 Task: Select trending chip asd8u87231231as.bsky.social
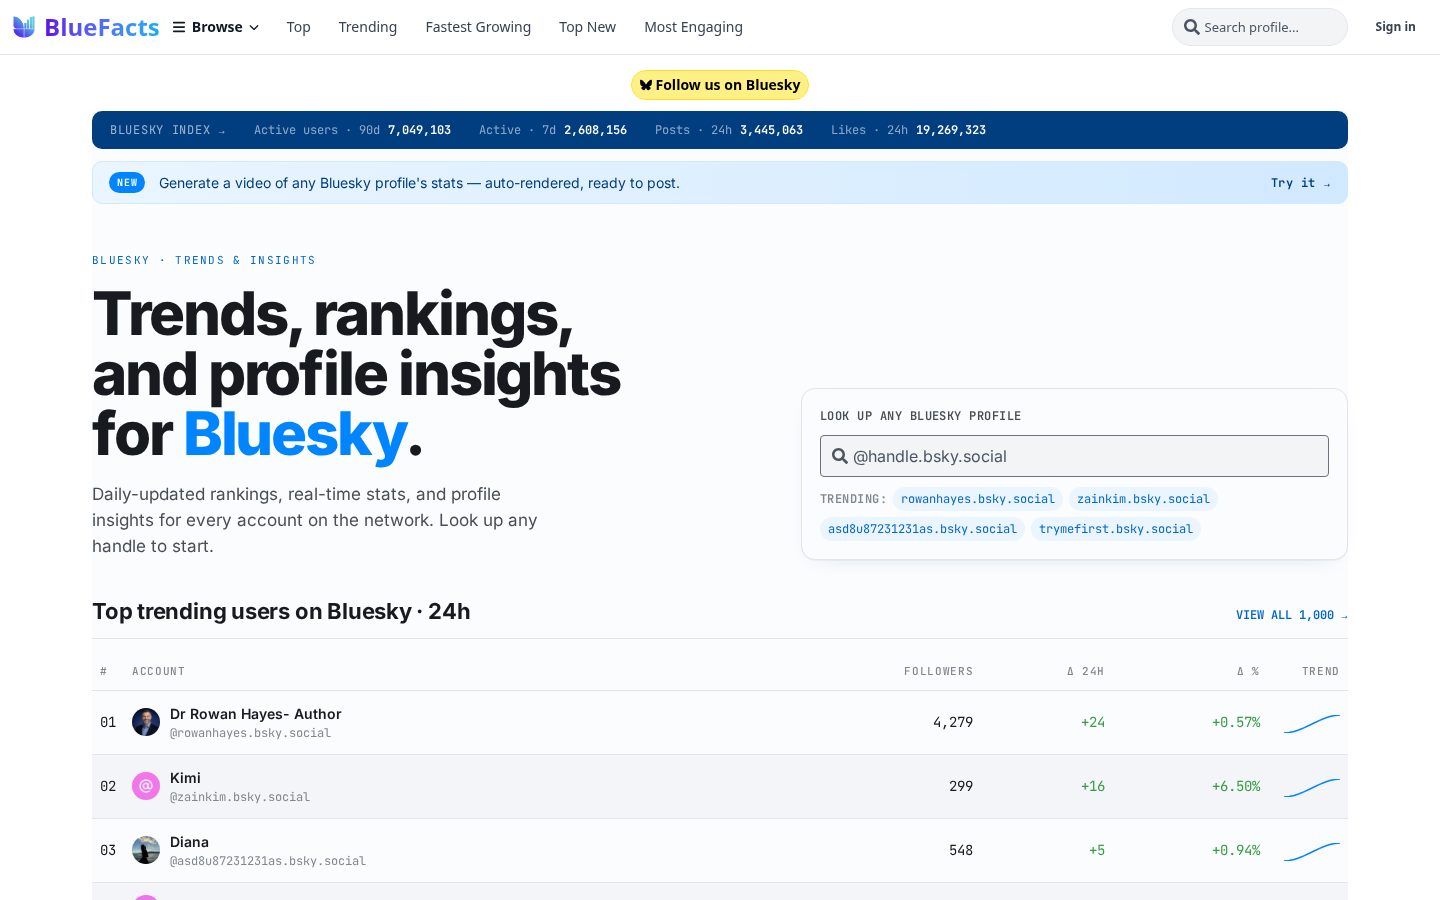(x=922, y=529)
